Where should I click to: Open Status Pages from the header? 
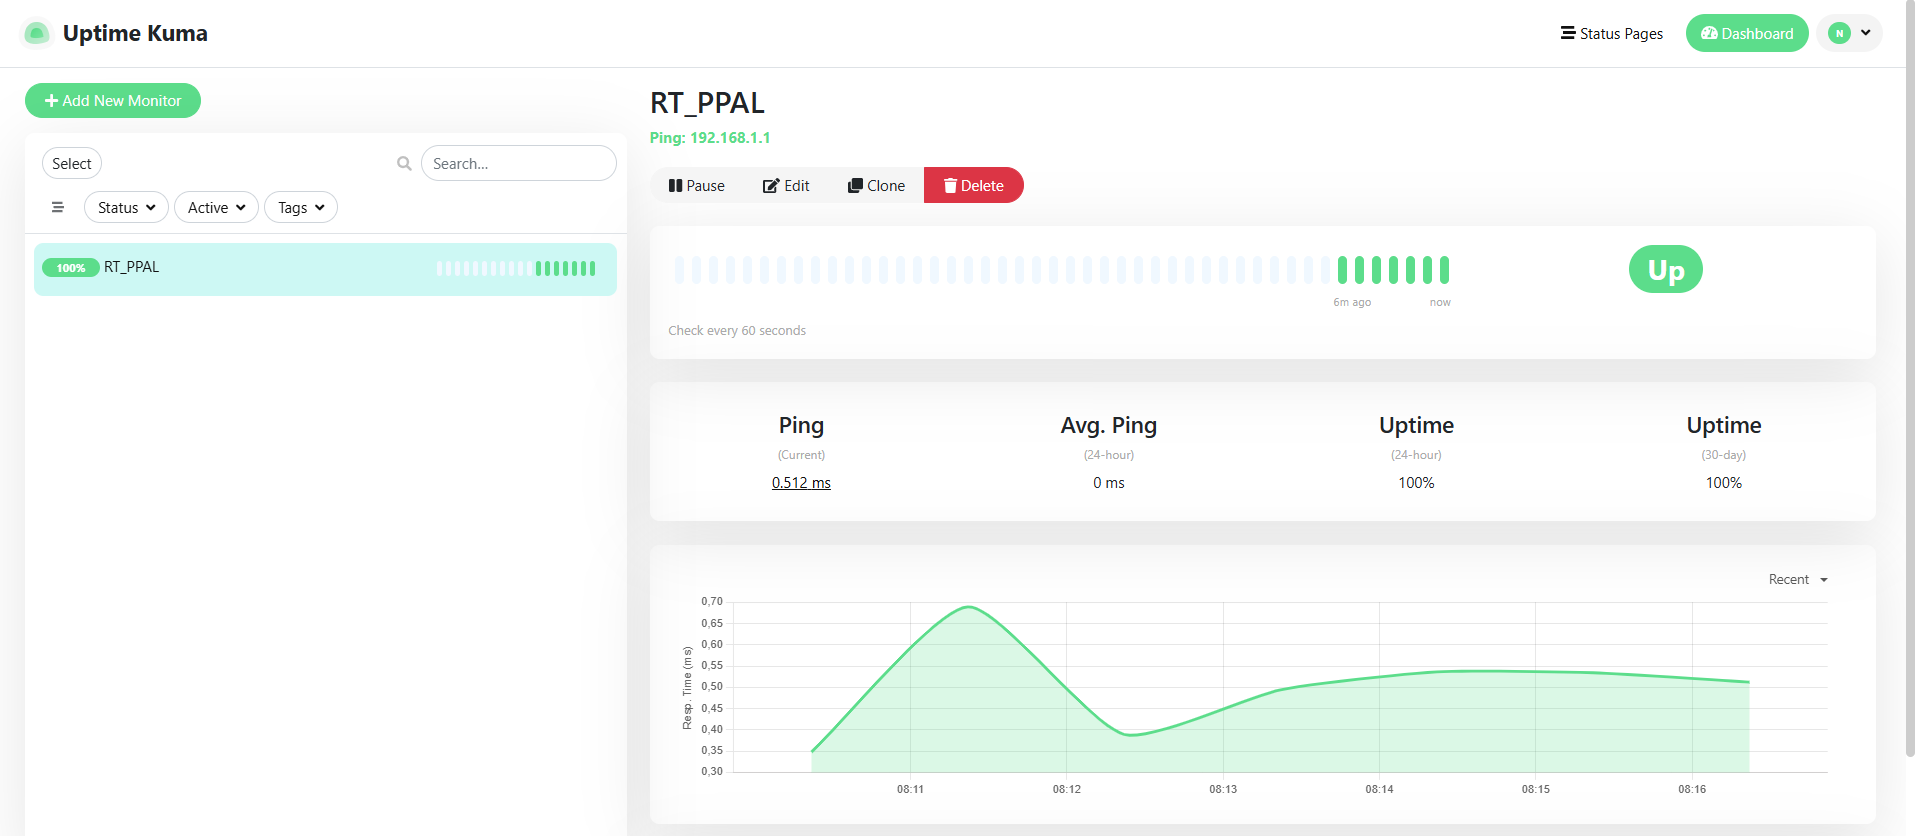pyautogui.click(x=1611, y=33)
